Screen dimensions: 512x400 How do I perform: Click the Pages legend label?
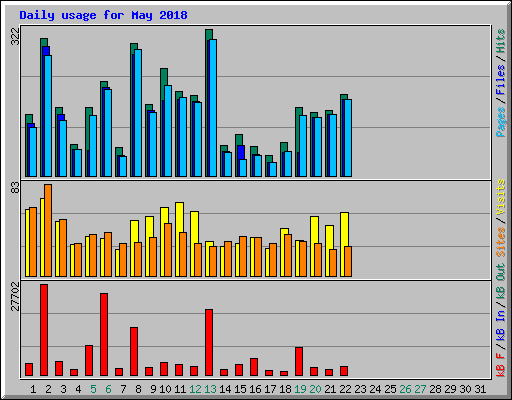[x=501, y=122]
